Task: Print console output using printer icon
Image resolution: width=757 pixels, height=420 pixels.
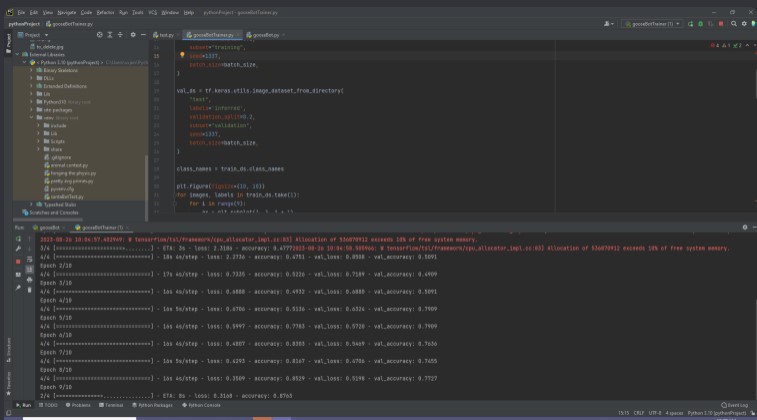Action: tap(29, 280)
